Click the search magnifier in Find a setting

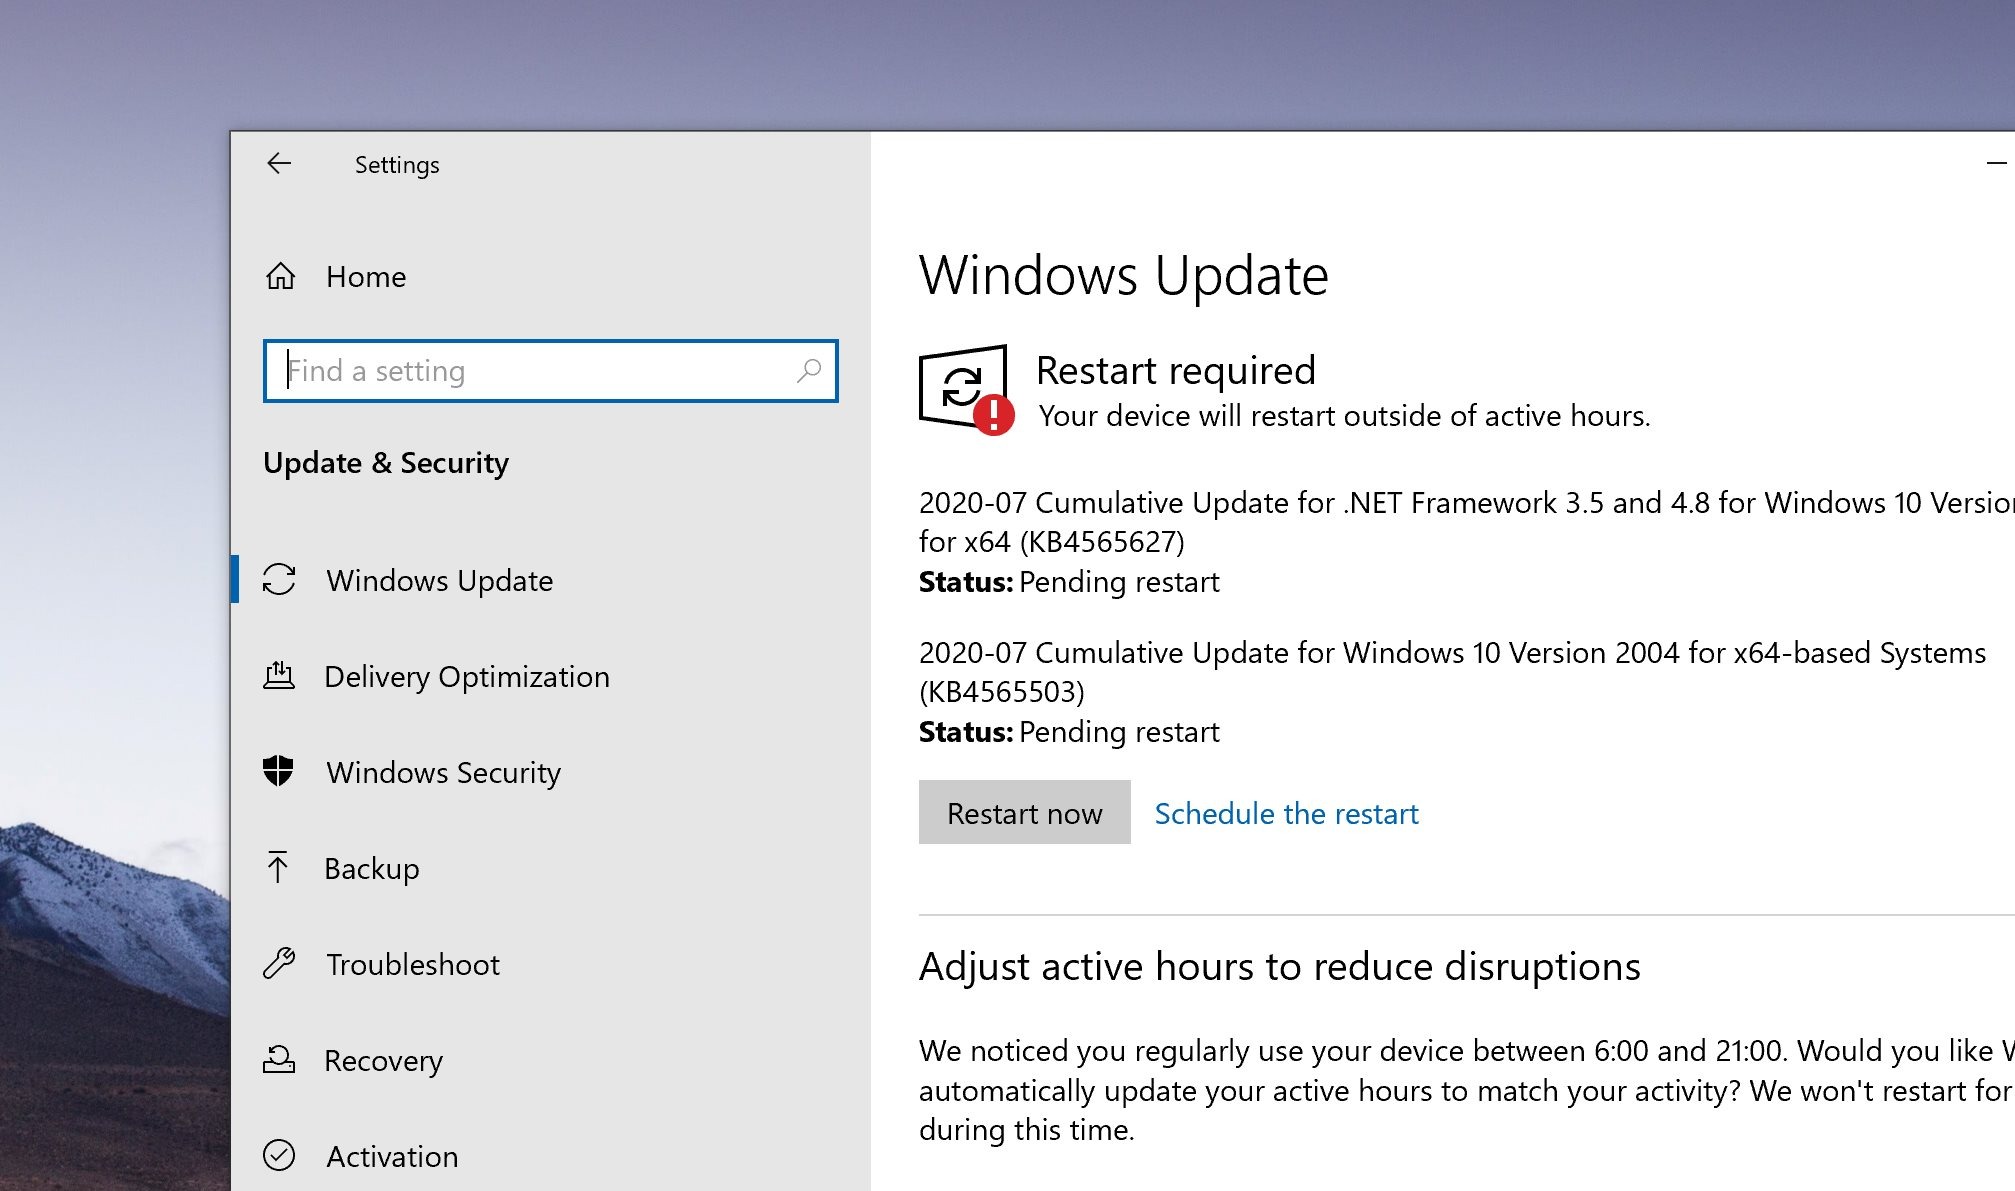(x=808, y=371)
